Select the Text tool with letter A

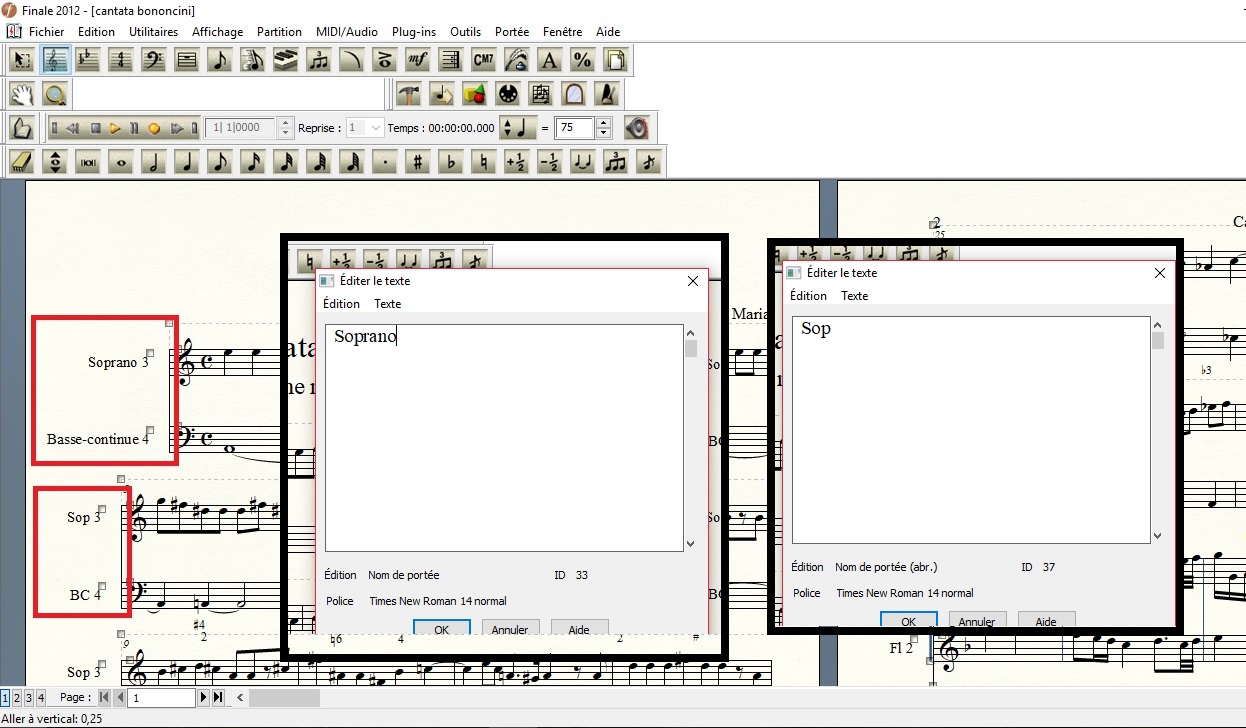click(548, 61)
